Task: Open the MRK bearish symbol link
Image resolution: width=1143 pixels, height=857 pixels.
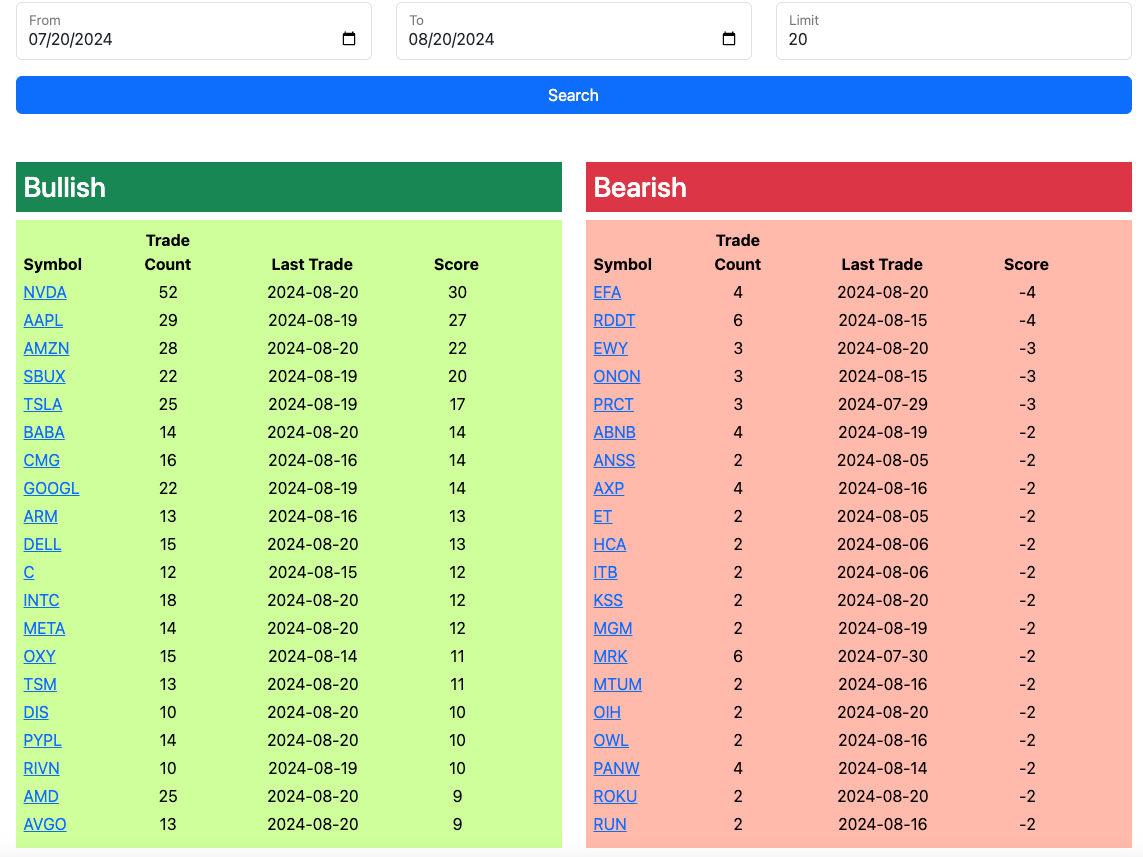Action: click(x=610, y=657)
